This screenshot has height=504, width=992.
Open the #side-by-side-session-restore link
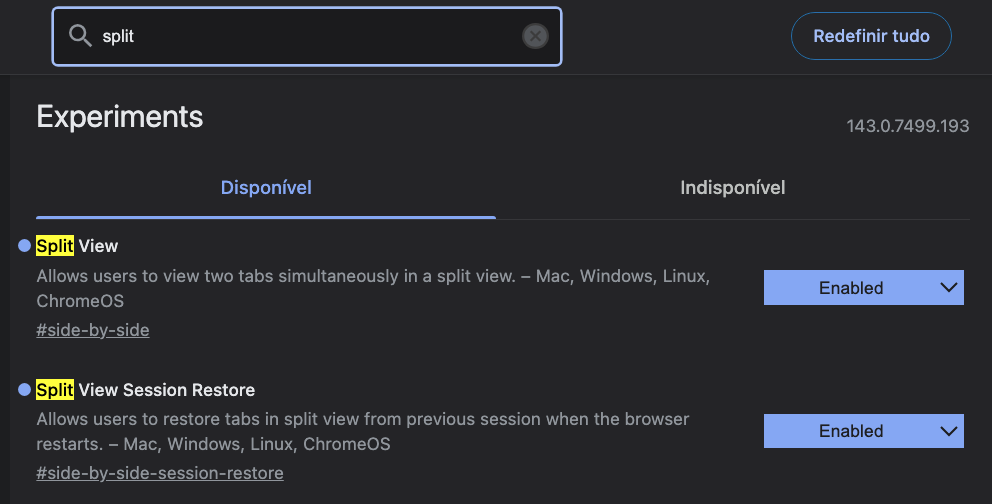coord(160,473)
